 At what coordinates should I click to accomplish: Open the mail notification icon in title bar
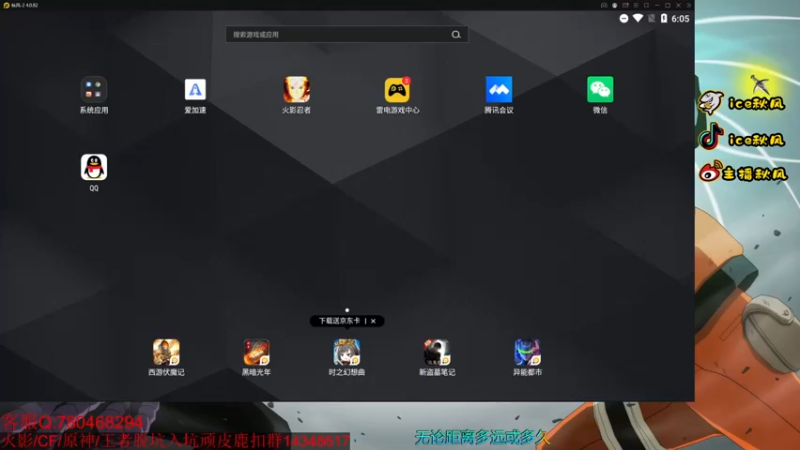click(x=625, y=5)
